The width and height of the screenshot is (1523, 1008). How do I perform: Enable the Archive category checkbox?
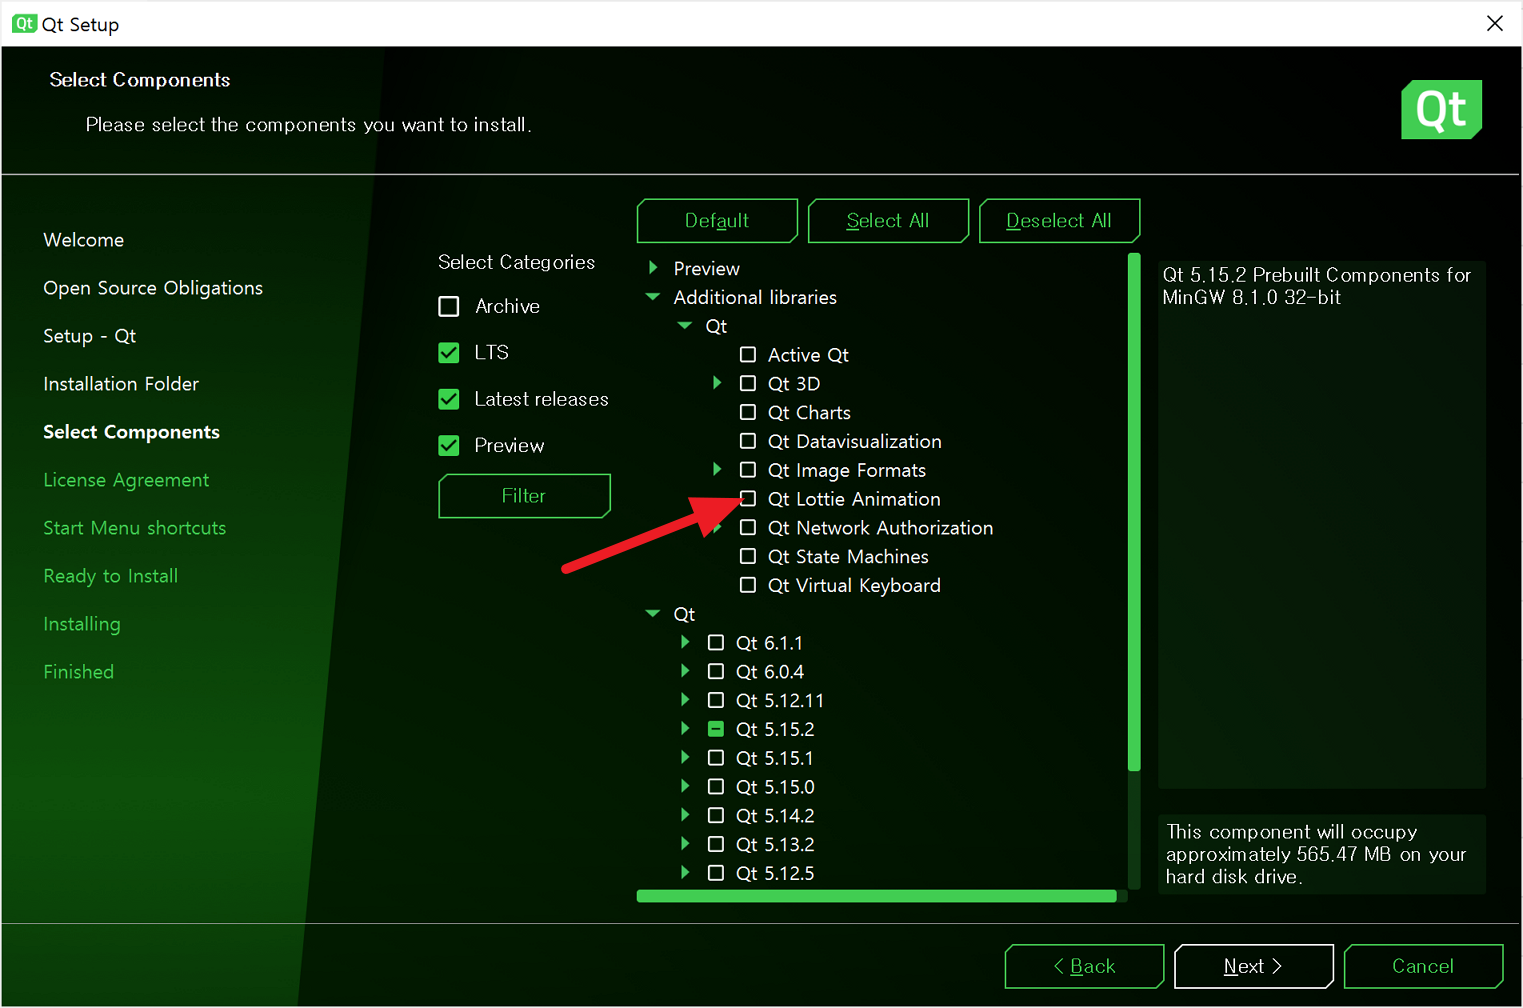(x=449, y=306)
